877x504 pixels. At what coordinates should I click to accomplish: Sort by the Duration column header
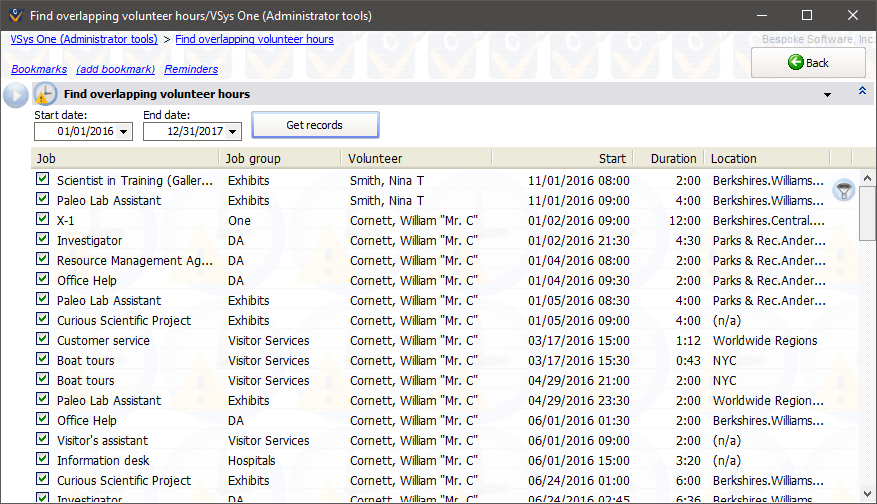point(673,158)
